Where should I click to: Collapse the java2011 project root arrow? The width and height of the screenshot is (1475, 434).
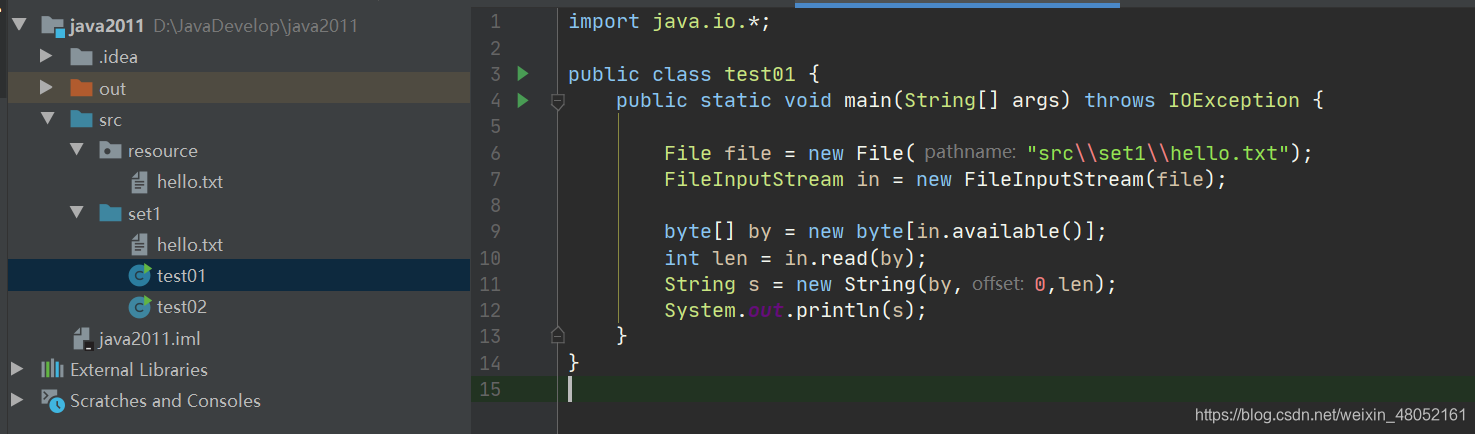click(18, 25)
